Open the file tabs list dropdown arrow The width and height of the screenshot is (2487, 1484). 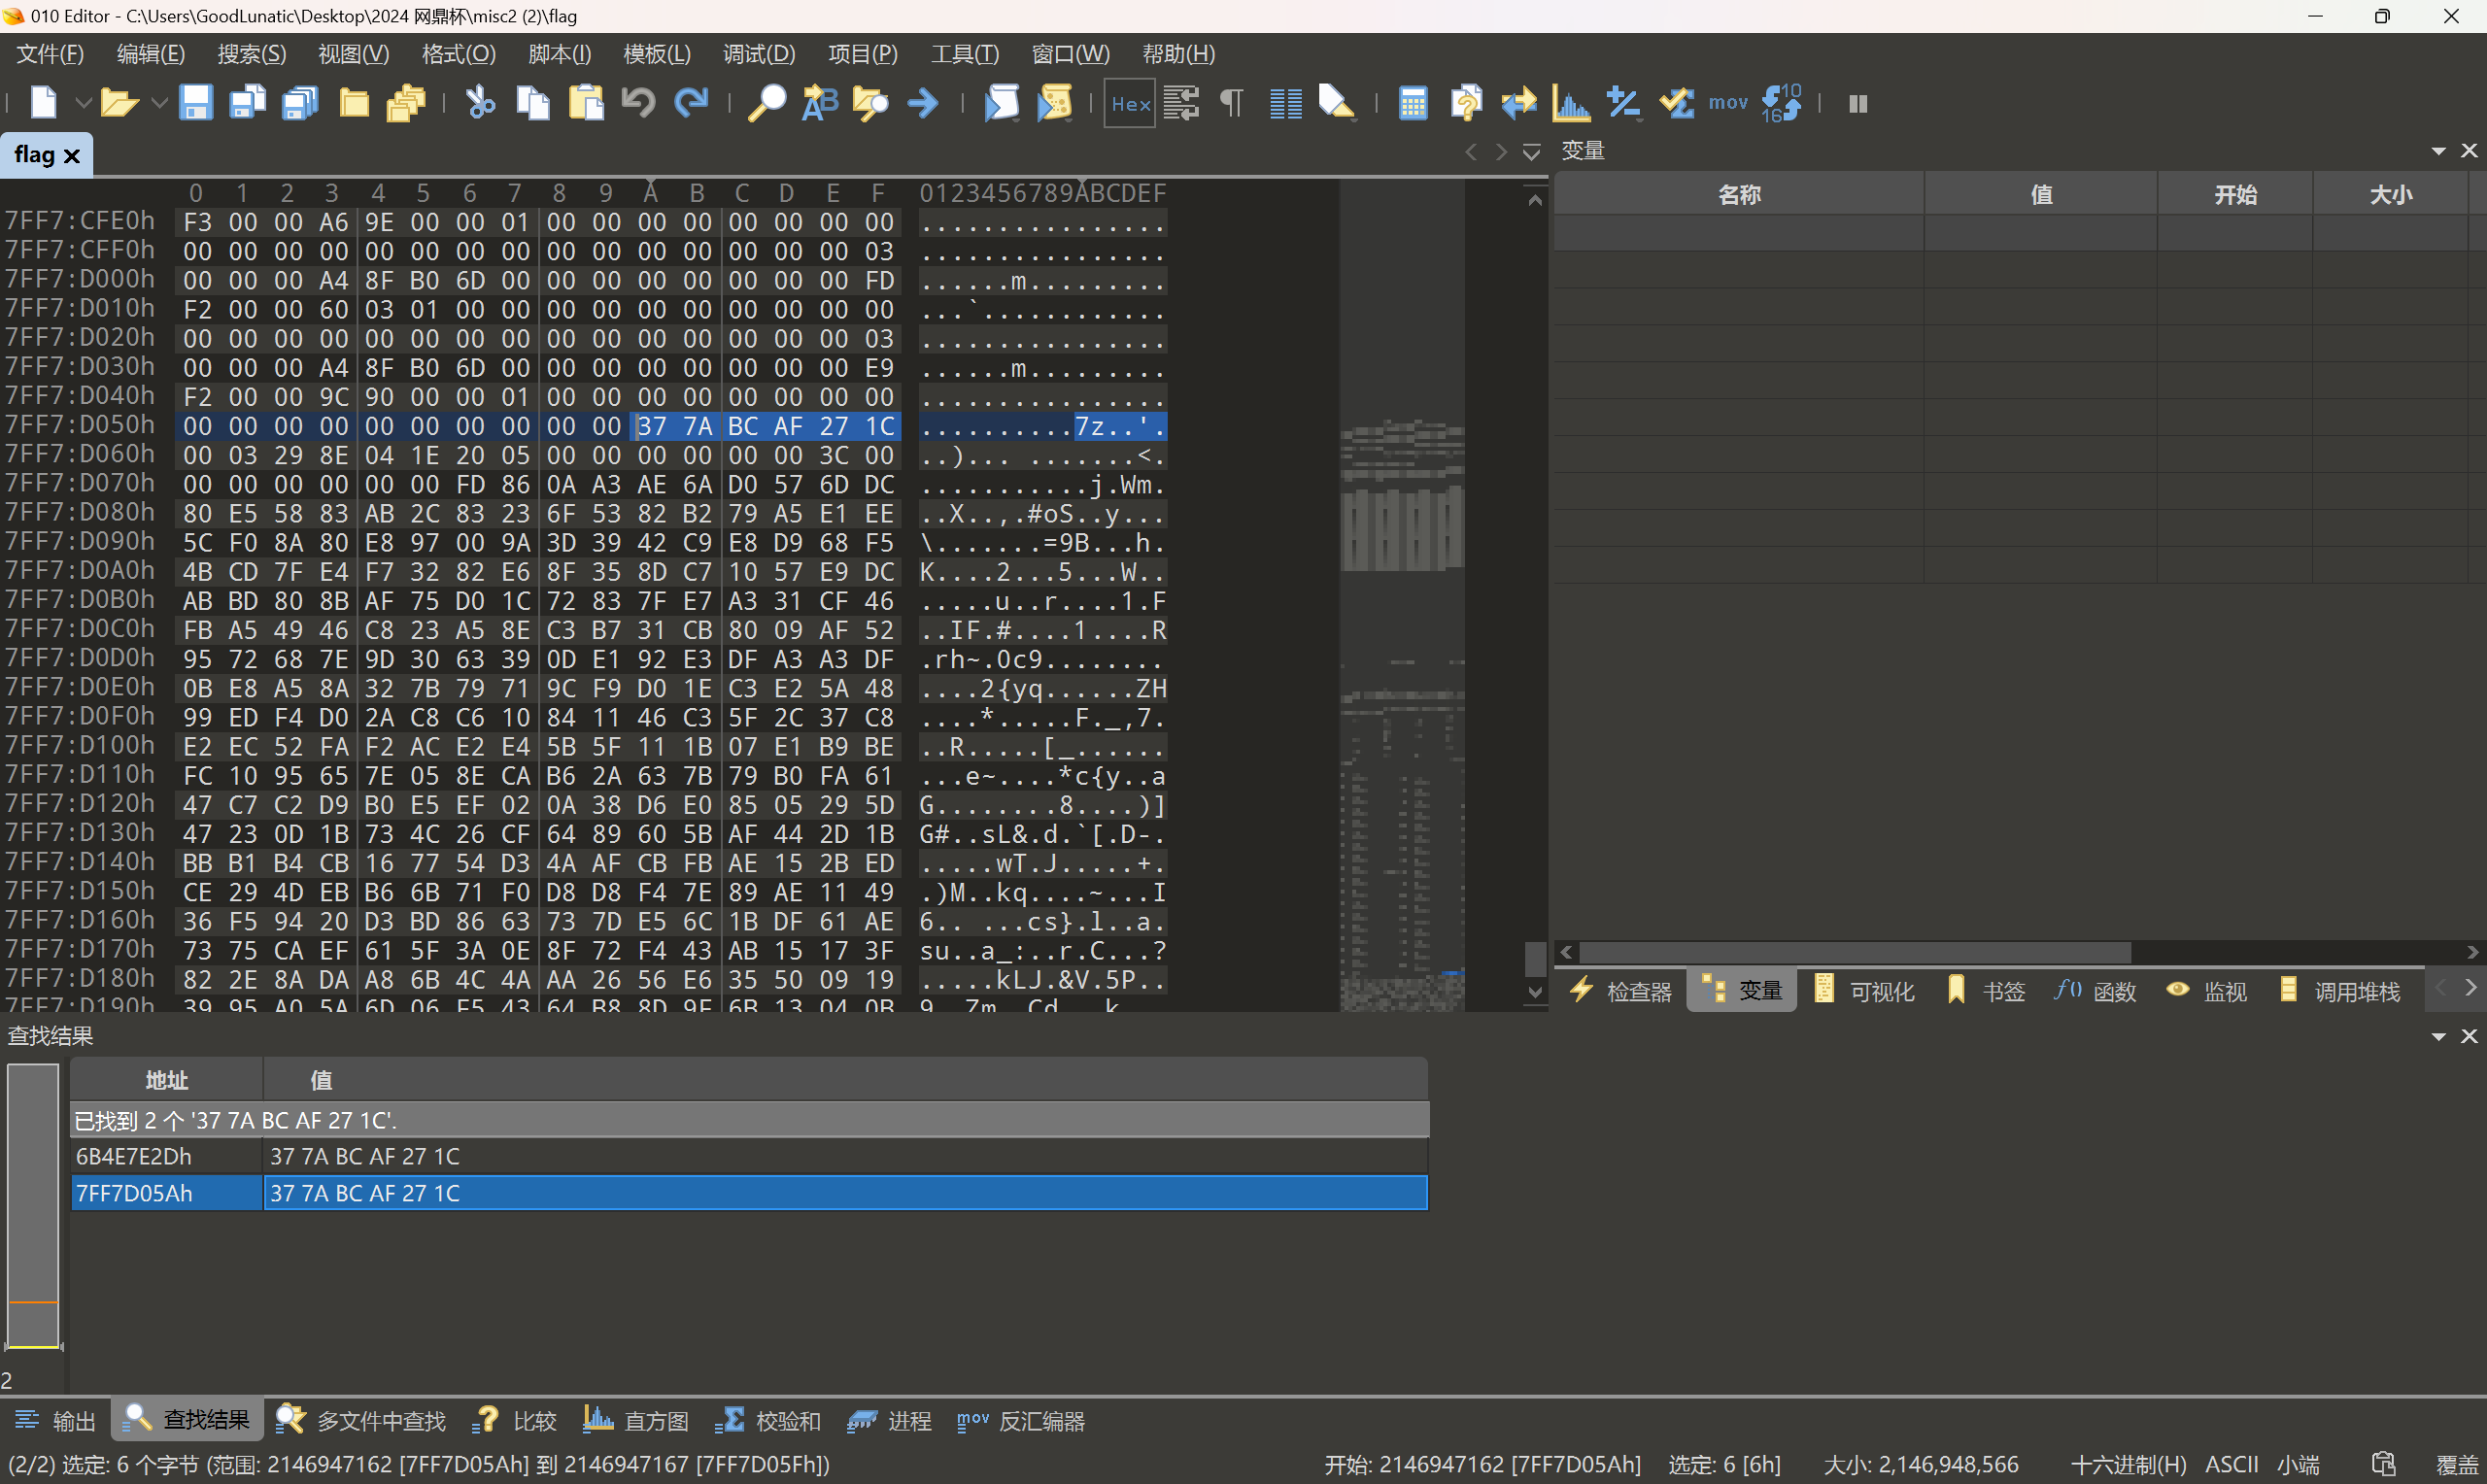point(1531,152)
